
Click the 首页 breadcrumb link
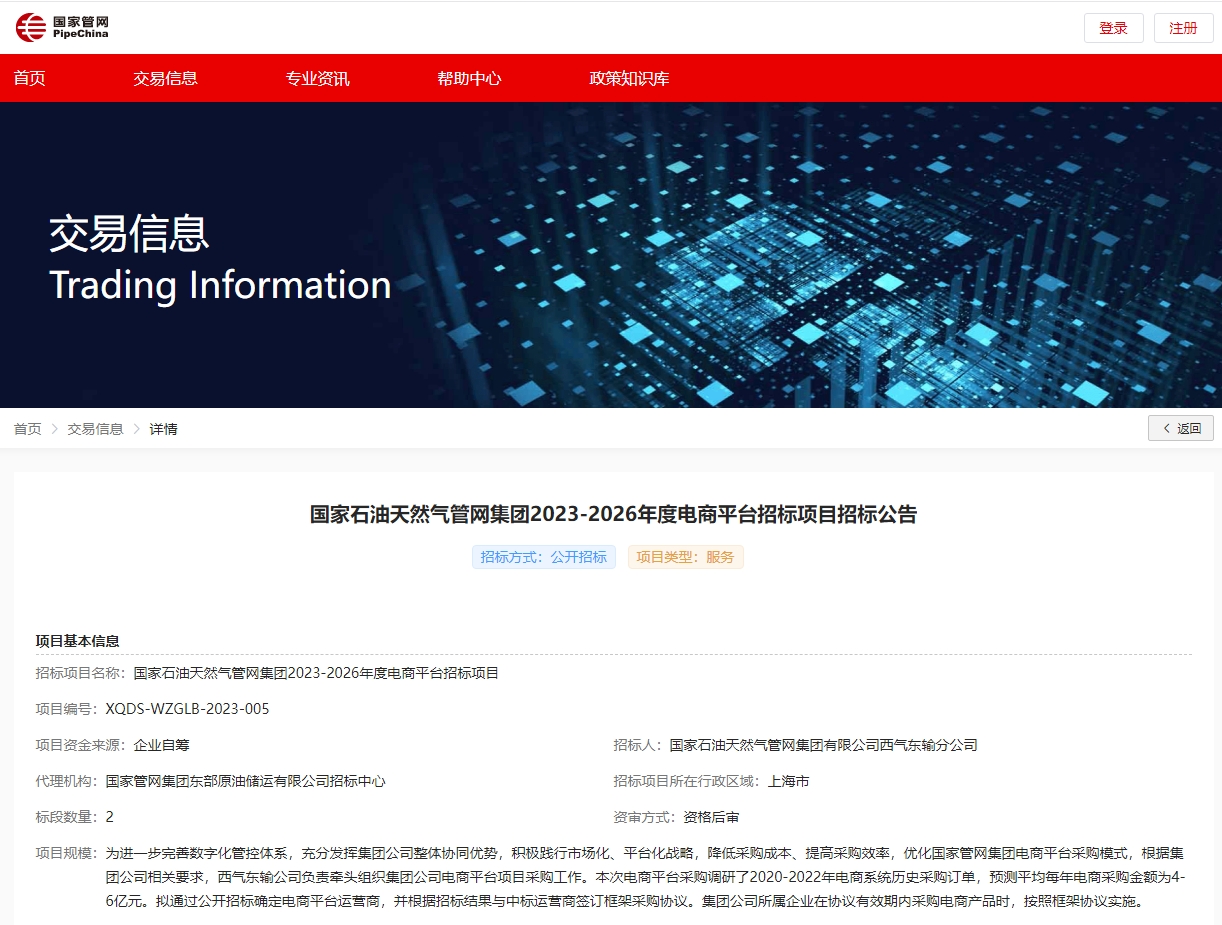[x=28, y=429]
